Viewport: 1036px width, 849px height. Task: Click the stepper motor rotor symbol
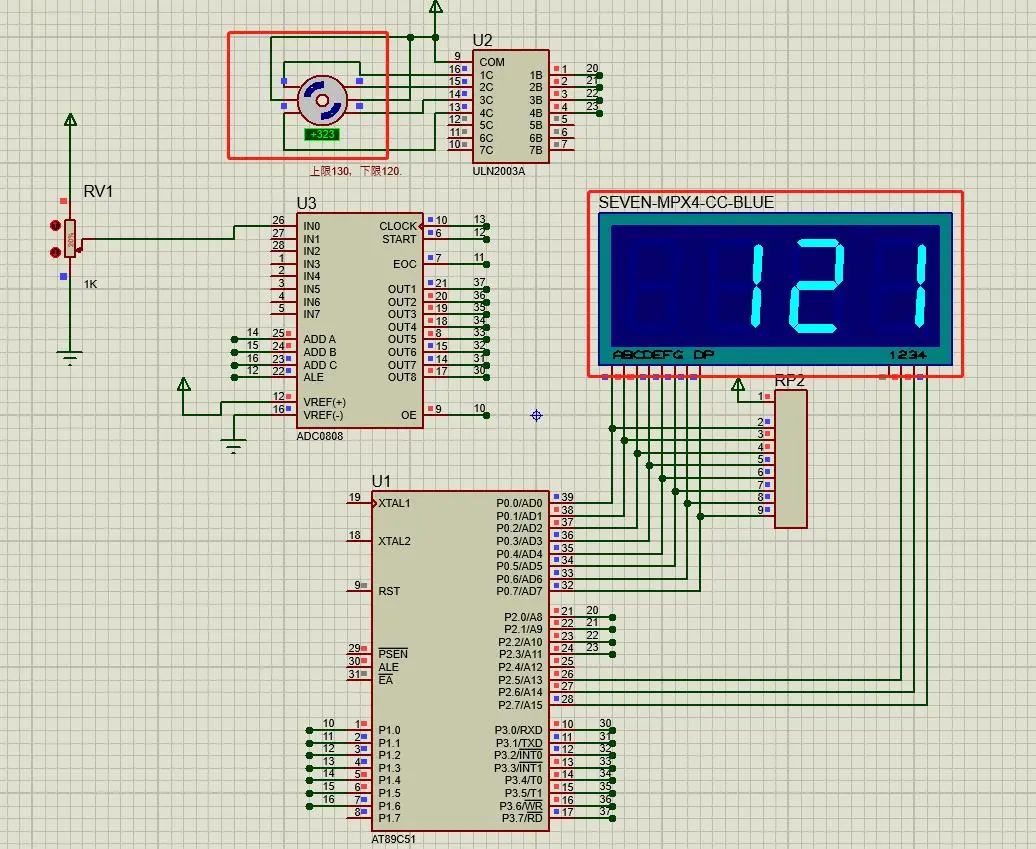(322, 100)
